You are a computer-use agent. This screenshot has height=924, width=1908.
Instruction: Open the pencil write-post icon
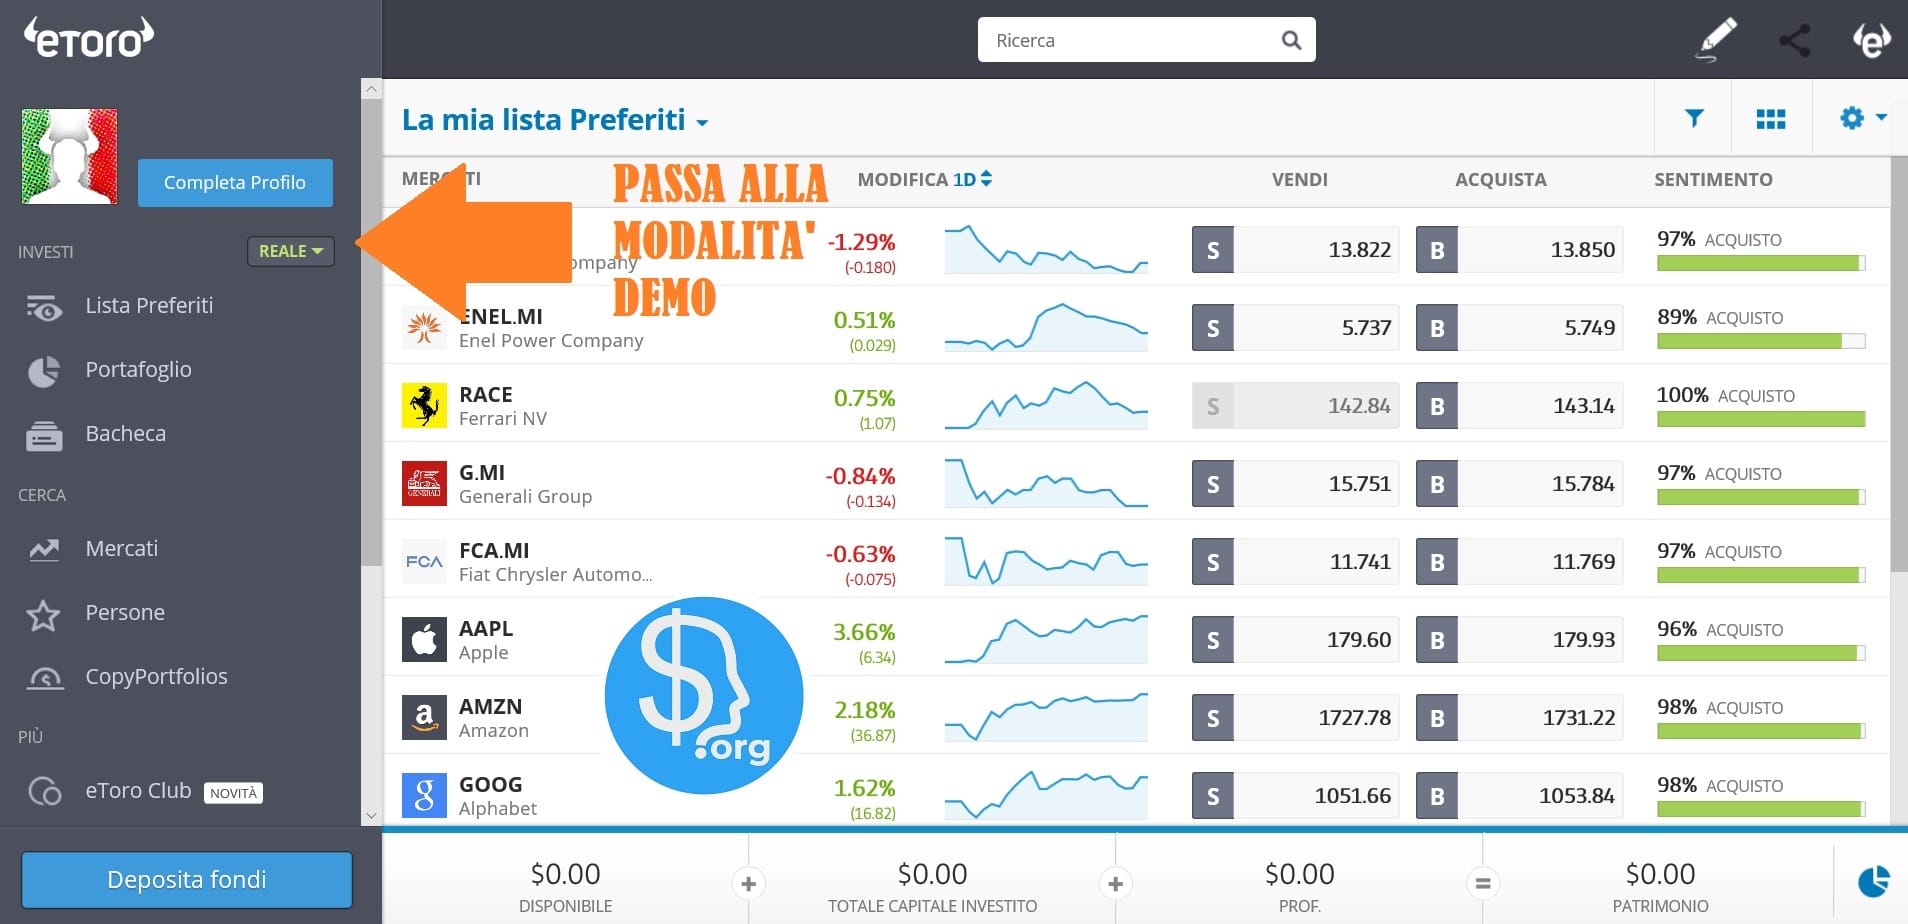point(1716,40)
